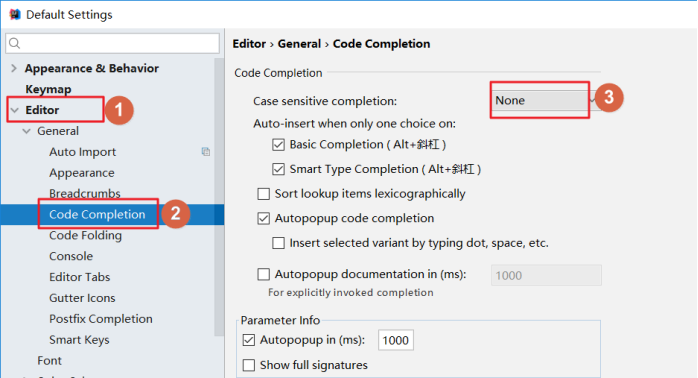Screen dimensions: 698x378
Task: Select Editor Tabs settings item
Action: 79,277
